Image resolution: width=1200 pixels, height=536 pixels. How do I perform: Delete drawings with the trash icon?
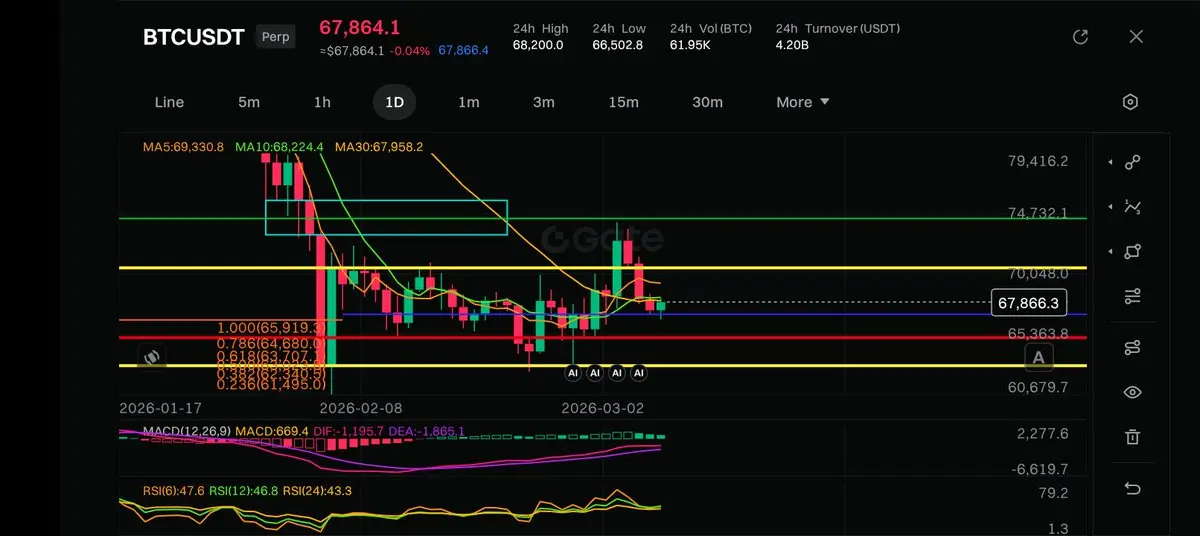click(1132, 437)
